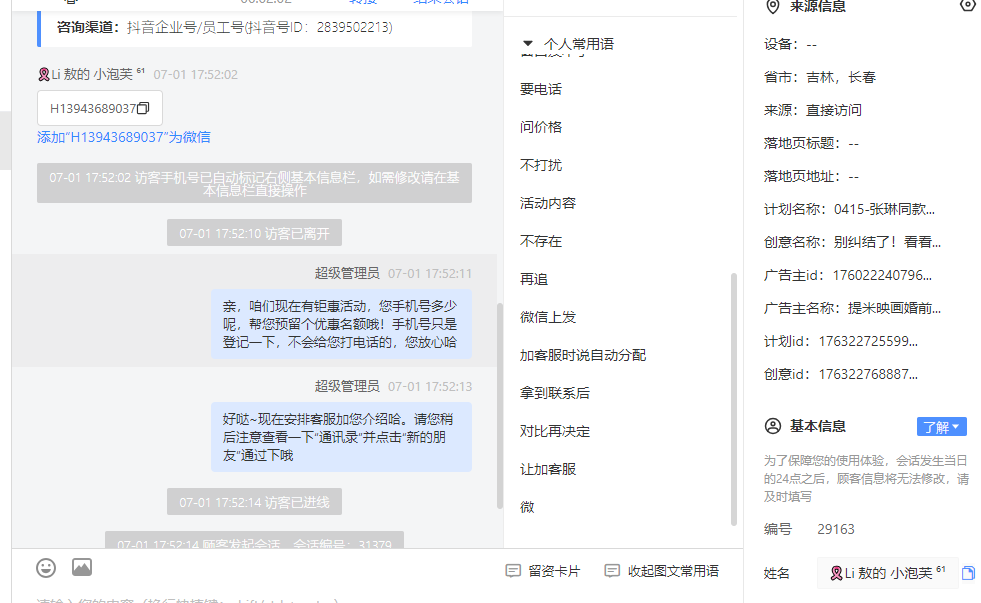The image size is (981, 603).
Task: Select the 问价格 quick phrase
Action: click(541, 128)
